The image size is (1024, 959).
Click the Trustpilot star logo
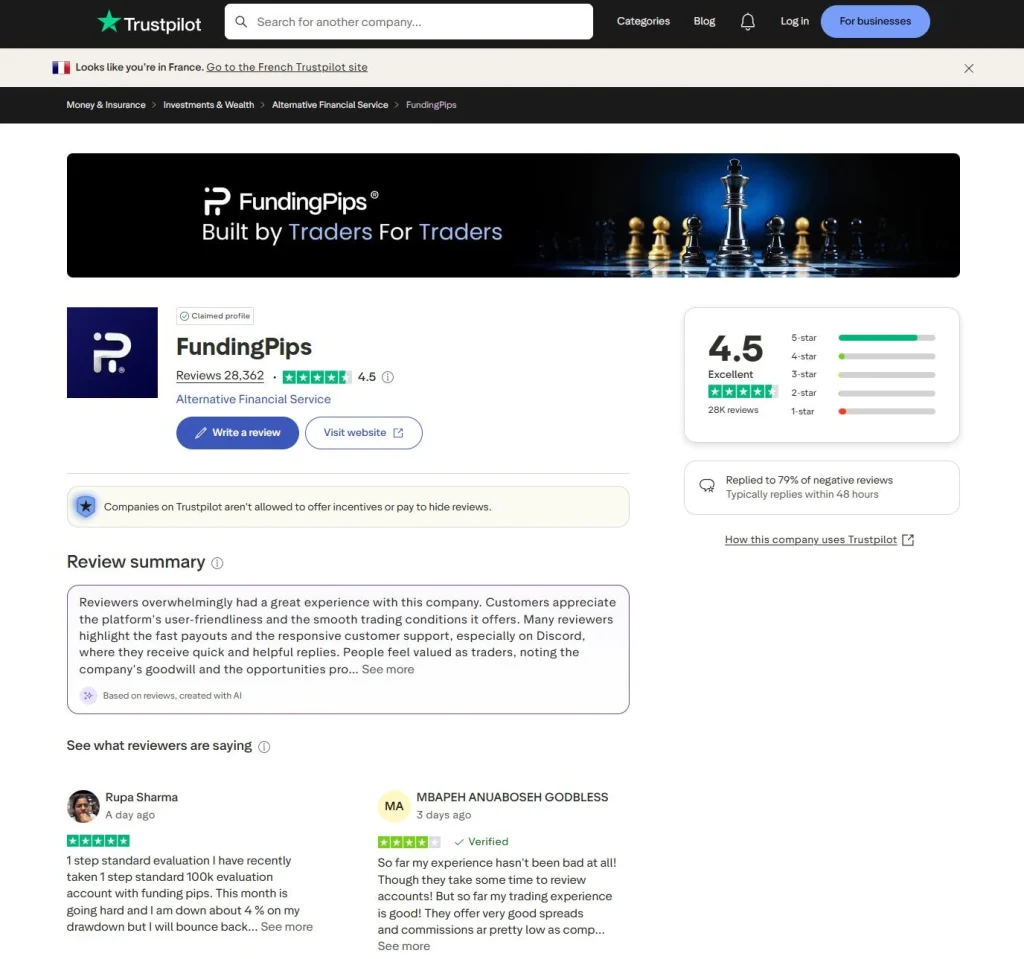coord(108,21)
